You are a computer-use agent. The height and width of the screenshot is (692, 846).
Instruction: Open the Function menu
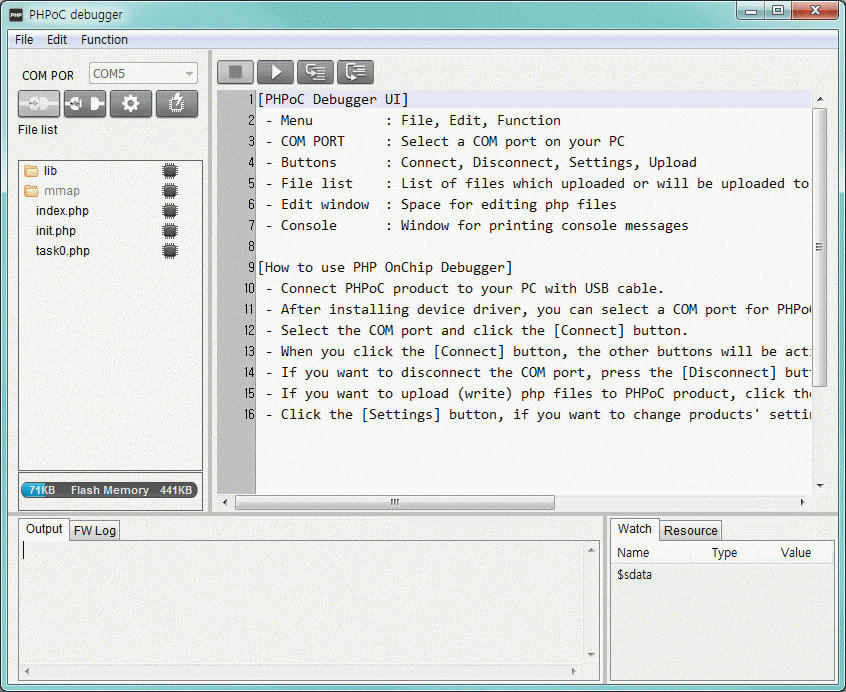(x=104, y=39)
